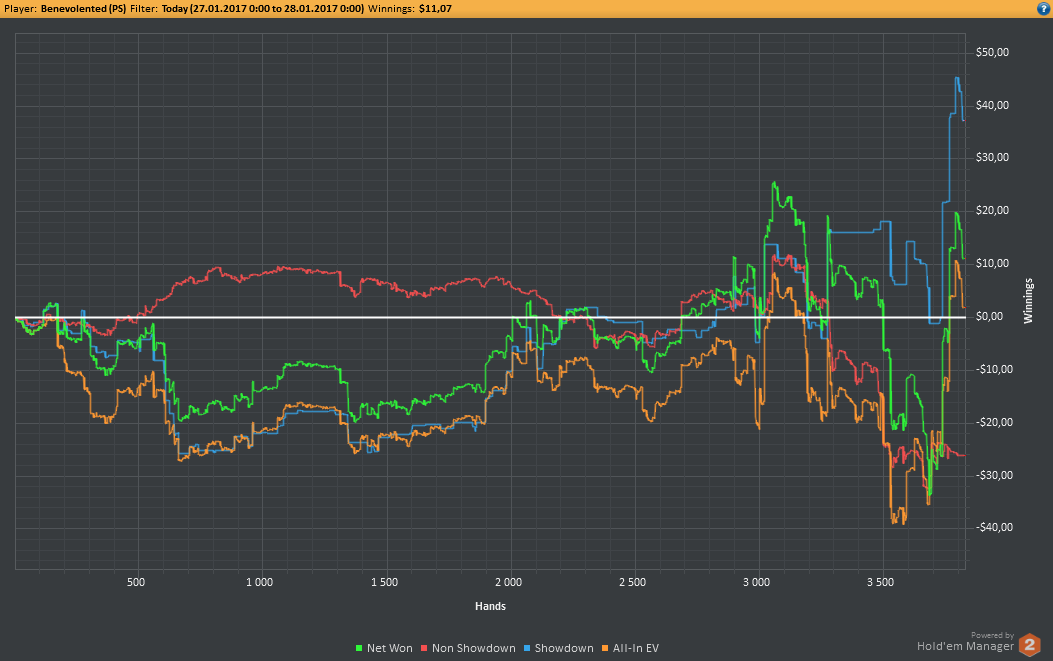Click the 2 000 tick label on hands axis

508,582
